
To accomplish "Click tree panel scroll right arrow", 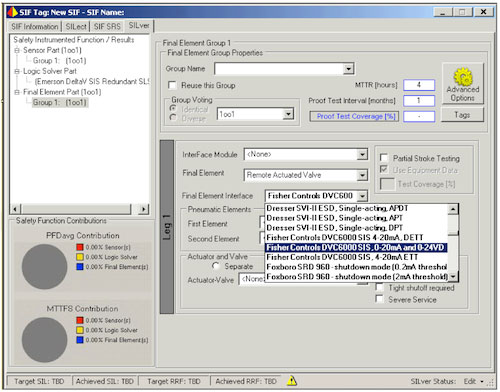I will [143, 209].
